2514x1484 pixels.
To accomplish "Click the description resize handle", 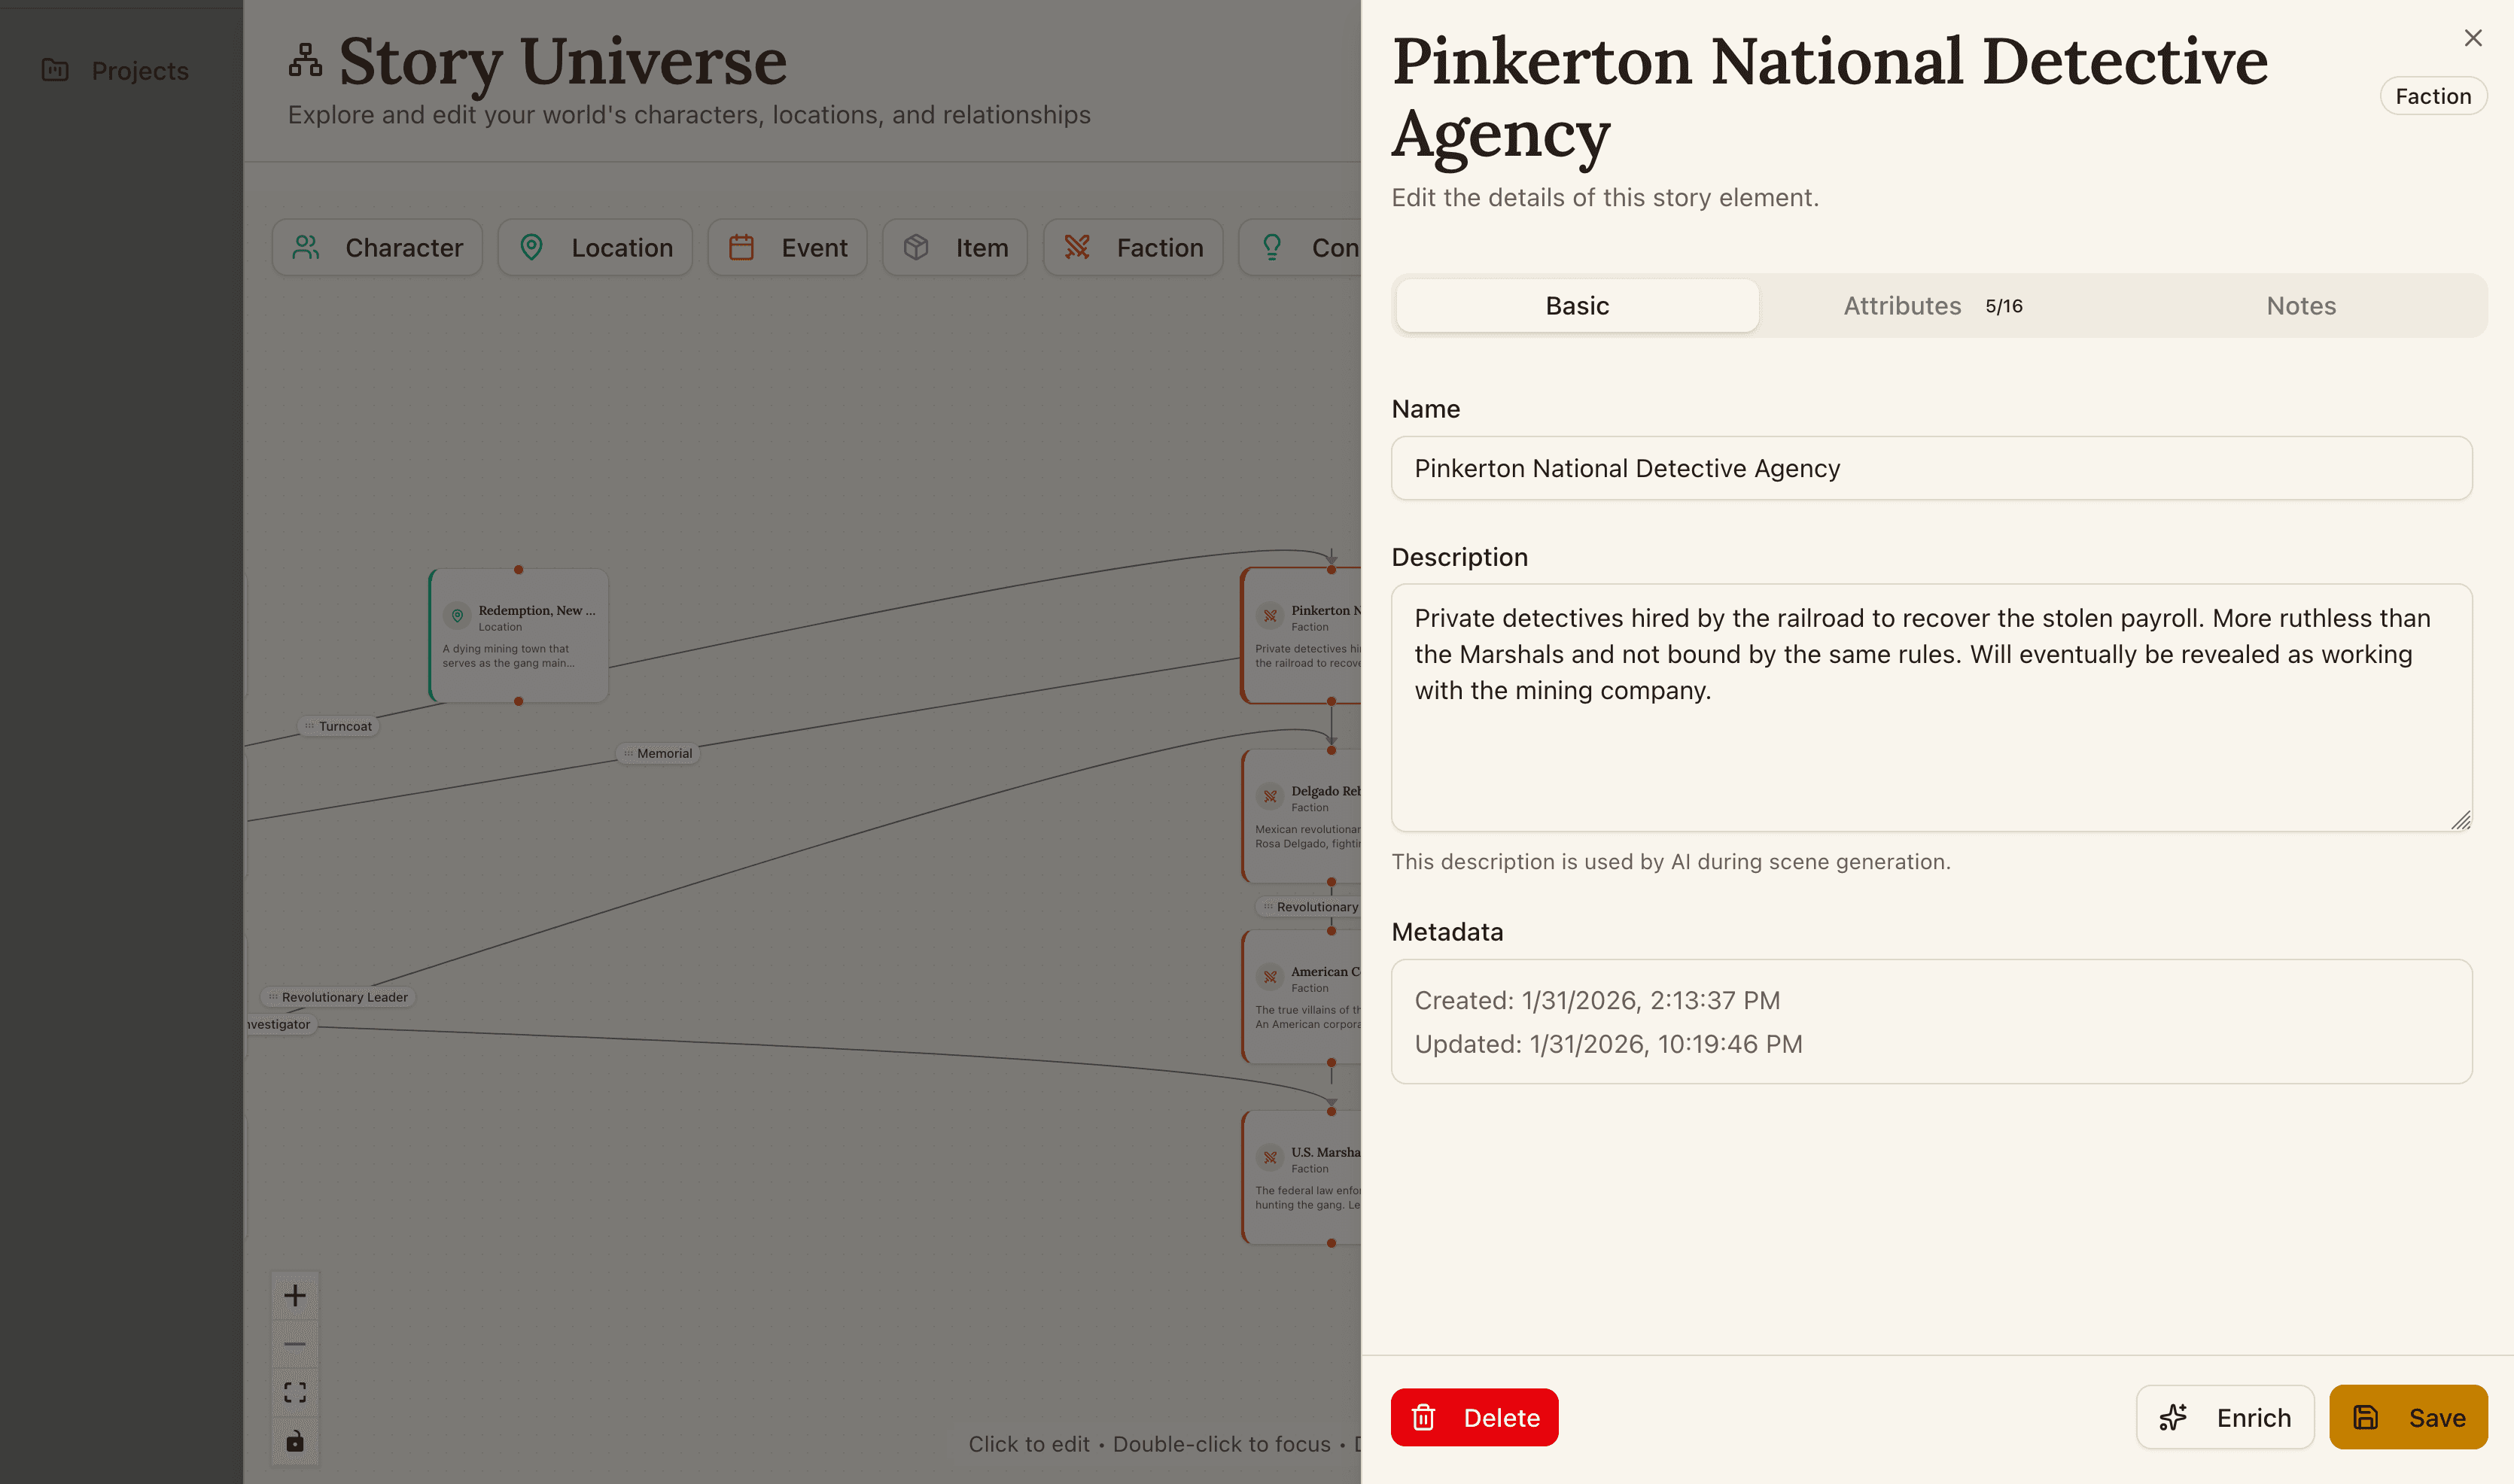I will (2461, 821).
